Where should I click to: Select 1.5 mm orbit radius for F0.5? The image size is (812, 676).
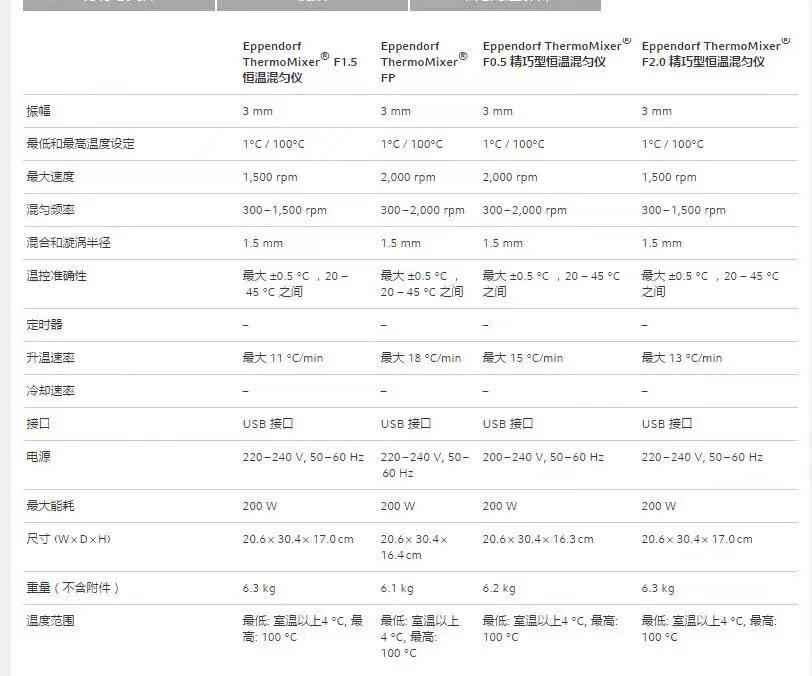point(503,243)
